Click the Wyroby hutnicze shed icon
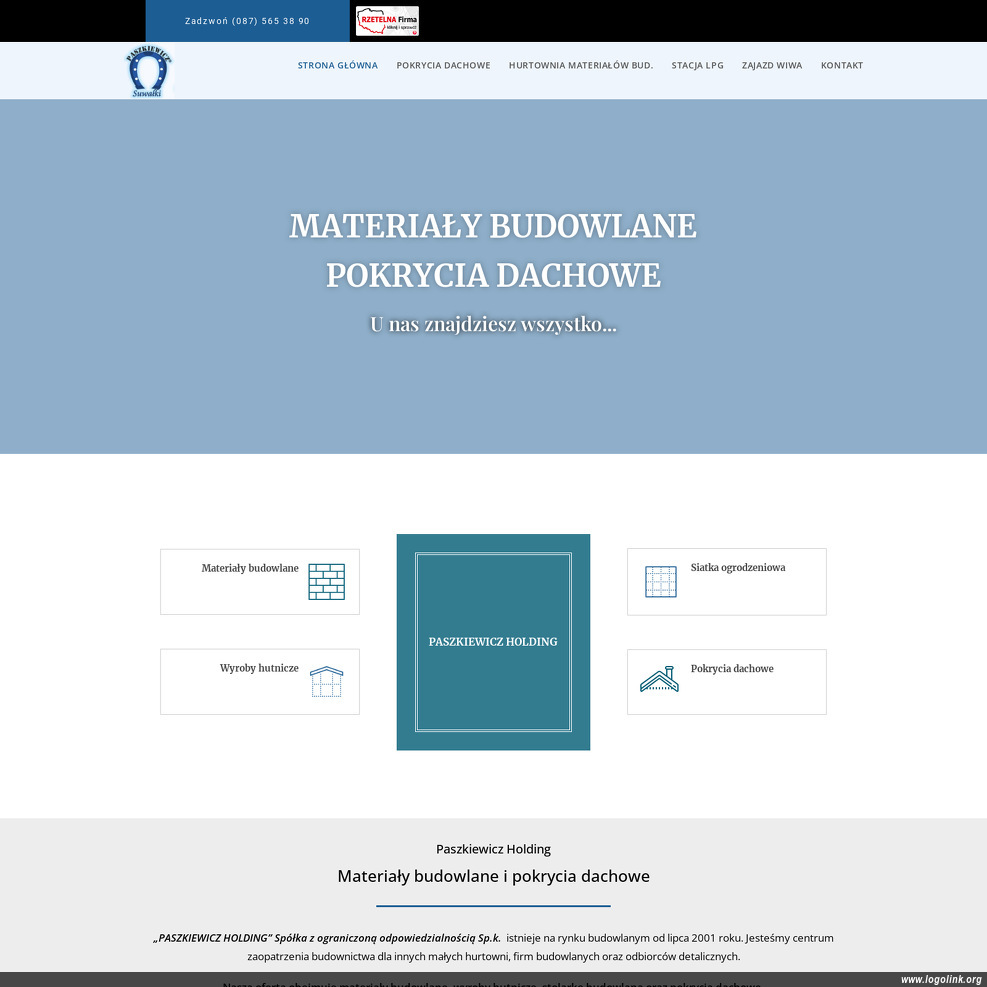This screenshot has width=987, height=987. point(327,682)
